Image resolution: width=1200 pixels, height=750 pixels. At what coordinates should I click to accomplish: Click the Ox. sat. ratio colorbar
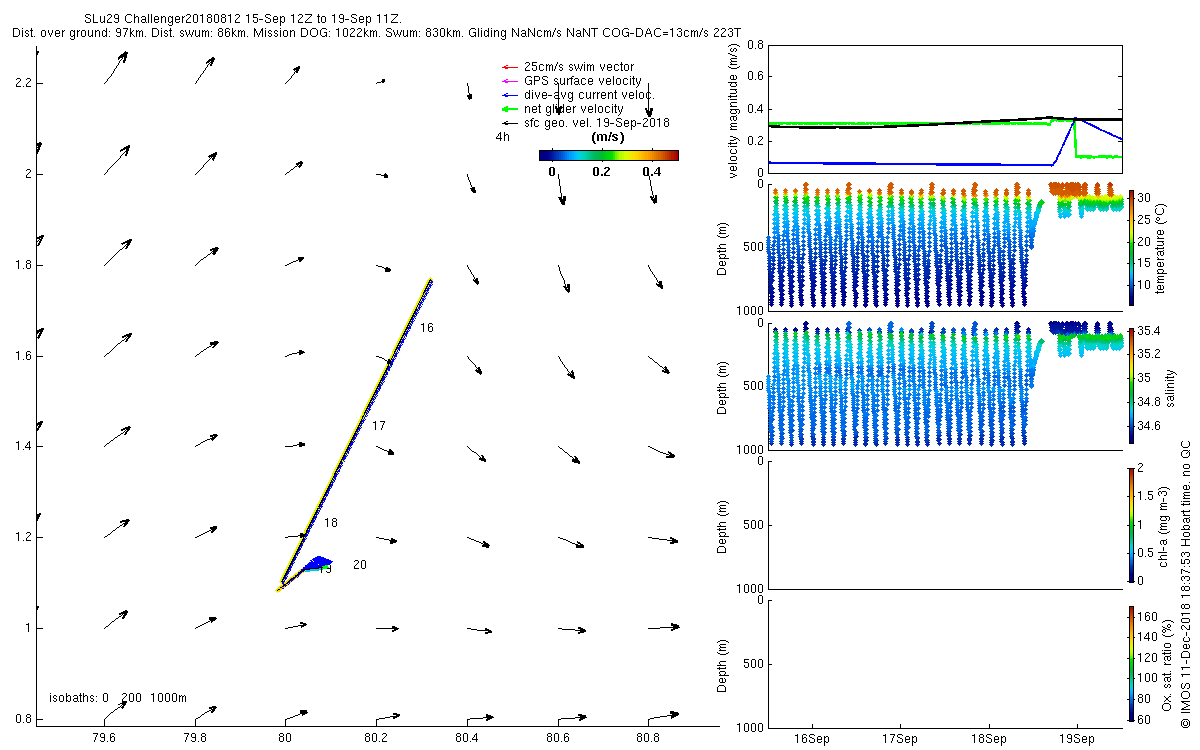tap(1131, 664)
